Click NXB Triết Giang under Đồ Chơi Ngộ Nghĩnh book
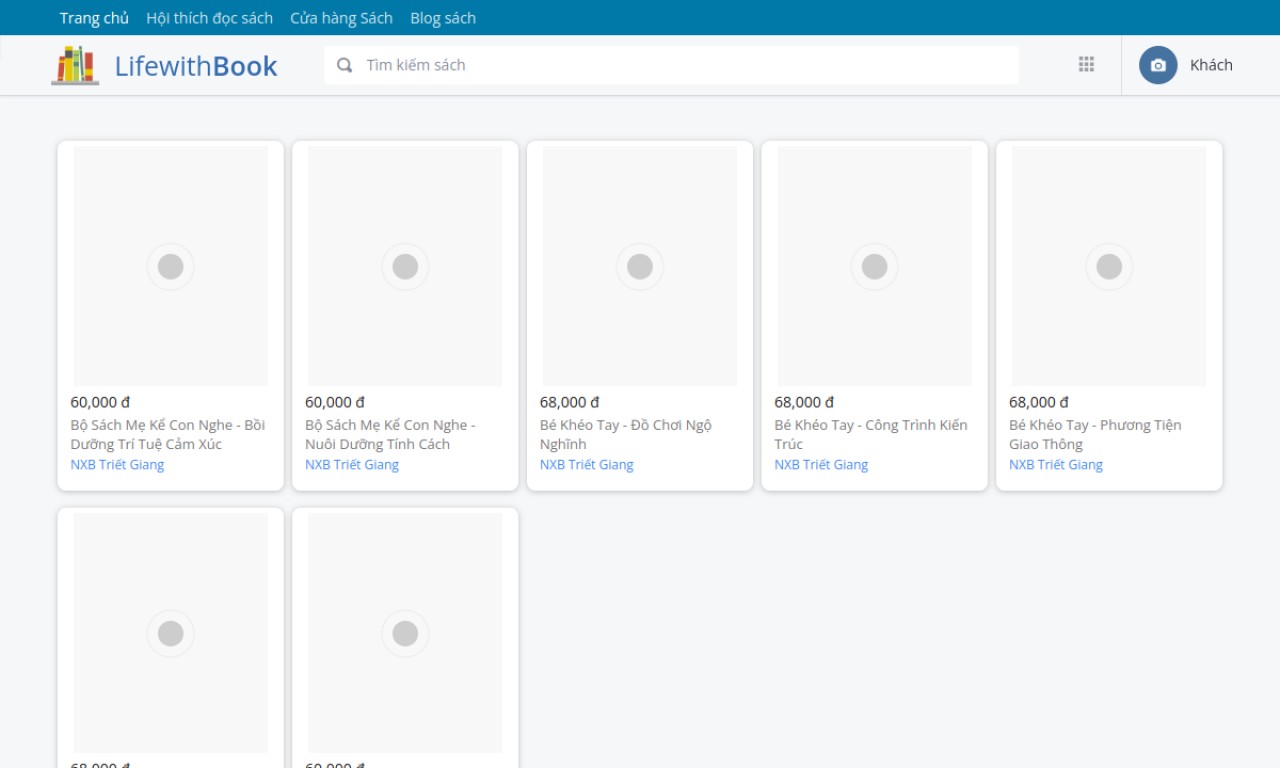 (x=587, y=465)
